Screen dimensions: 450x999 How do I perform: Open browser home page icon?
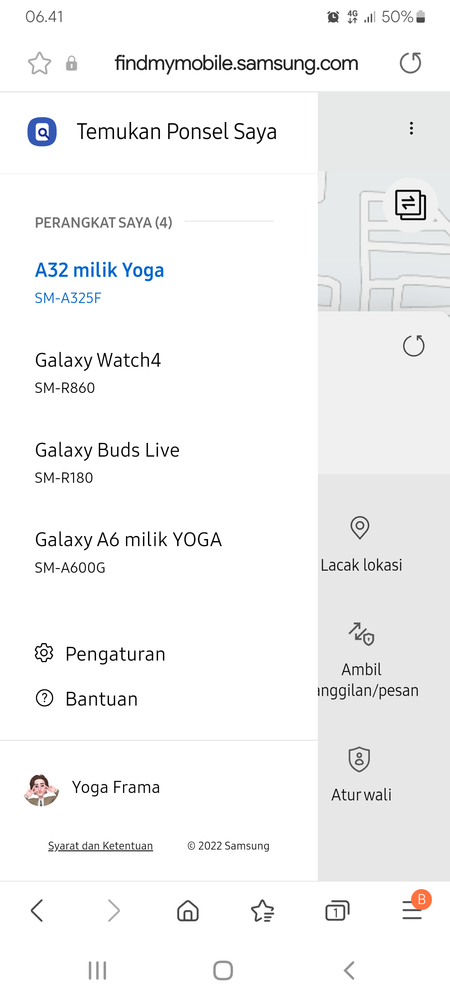coord(187,911)
